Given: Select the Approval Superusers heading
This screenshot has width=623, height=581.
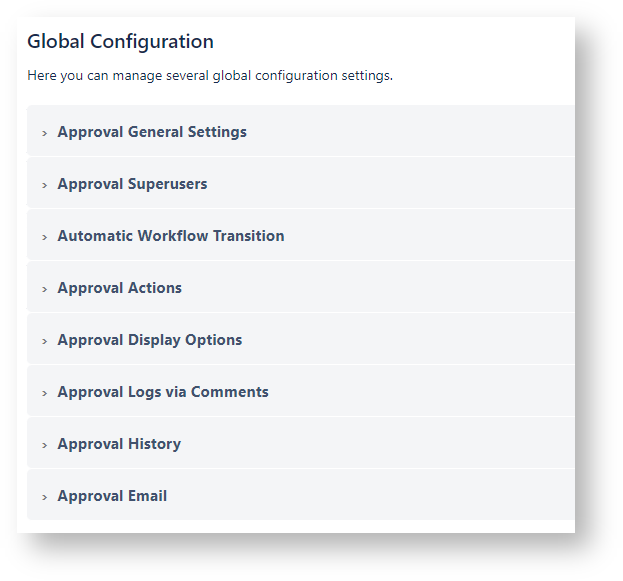Looking at the screenshot, I should coord(132,184).
